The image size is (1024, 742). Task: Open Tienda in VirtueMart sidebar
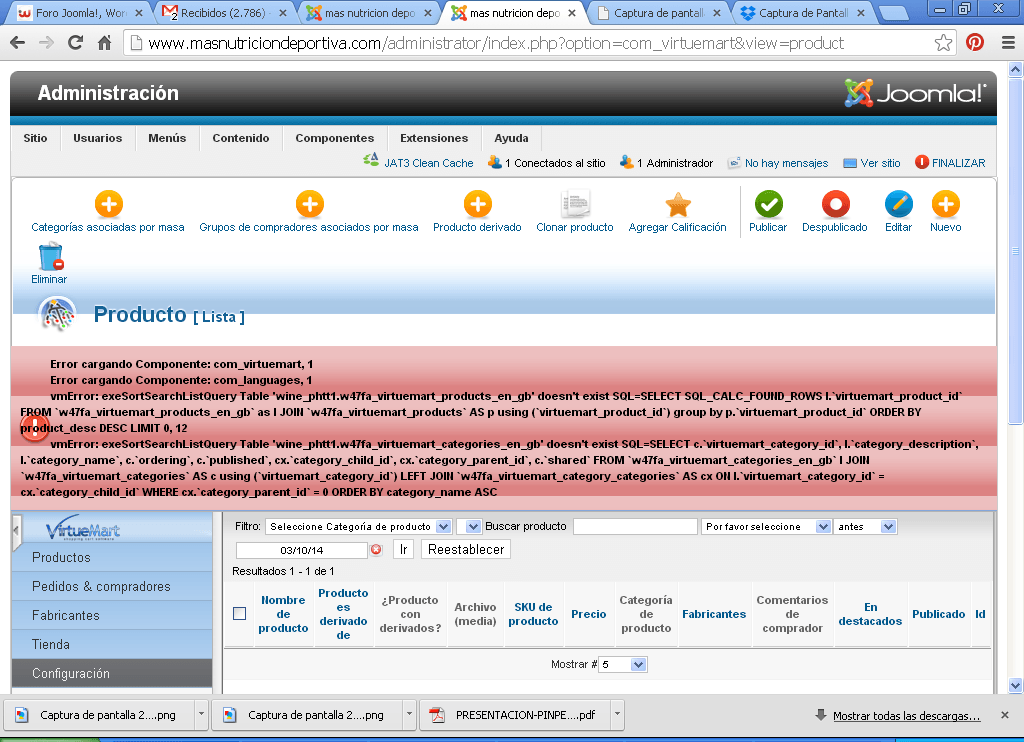click(x=112, y=644)
